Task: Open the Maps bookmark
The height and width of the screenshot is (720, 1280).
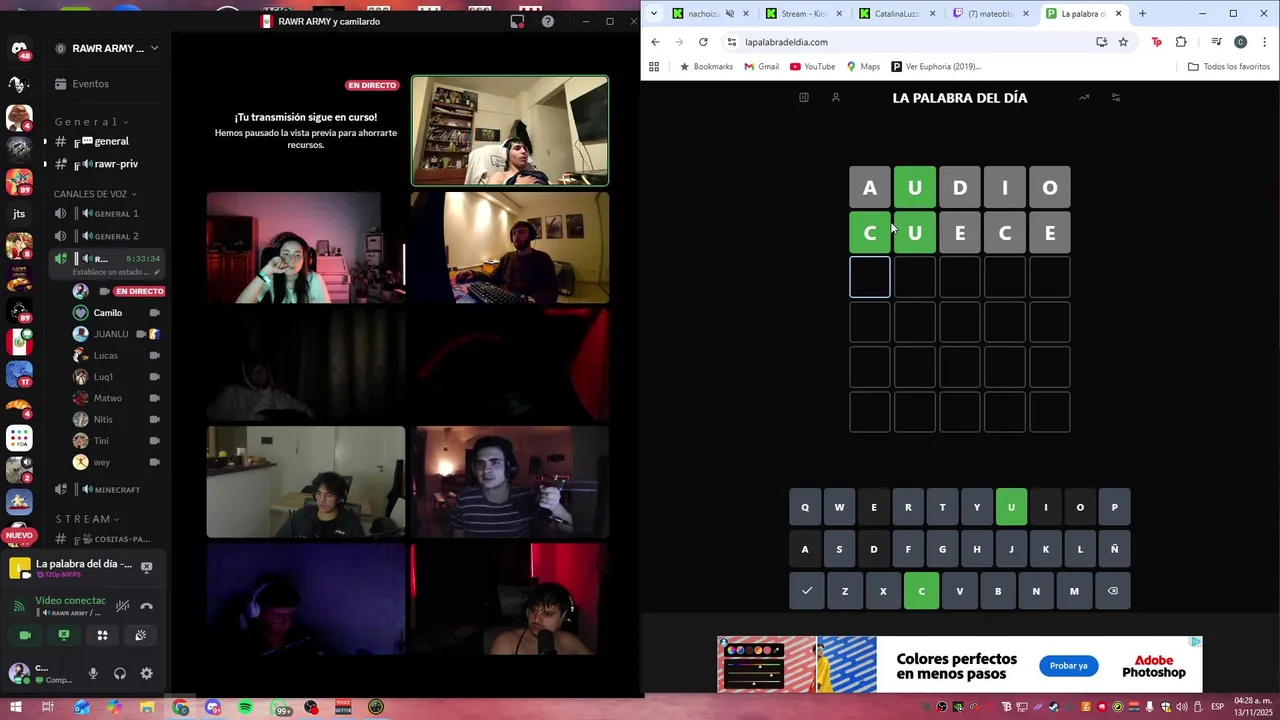Action: [x=863, y=67]
